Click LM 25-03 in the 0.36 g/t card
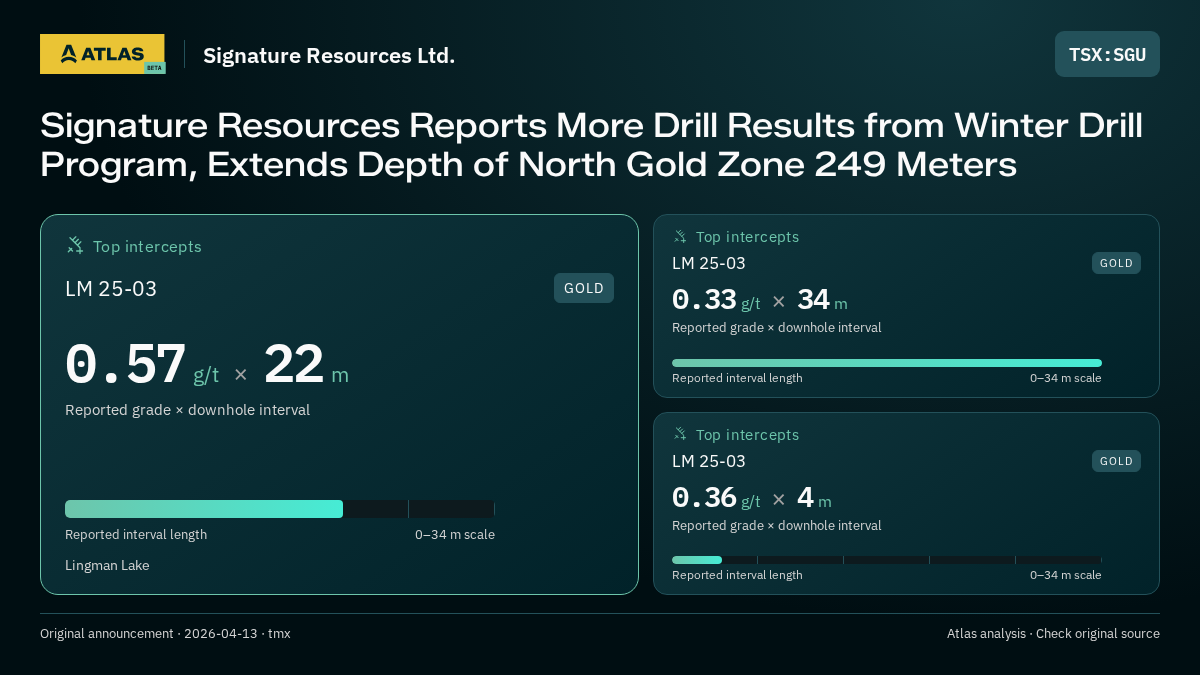Image resolution: width=1200 pixels, height=675 pixels. [709, 462]
